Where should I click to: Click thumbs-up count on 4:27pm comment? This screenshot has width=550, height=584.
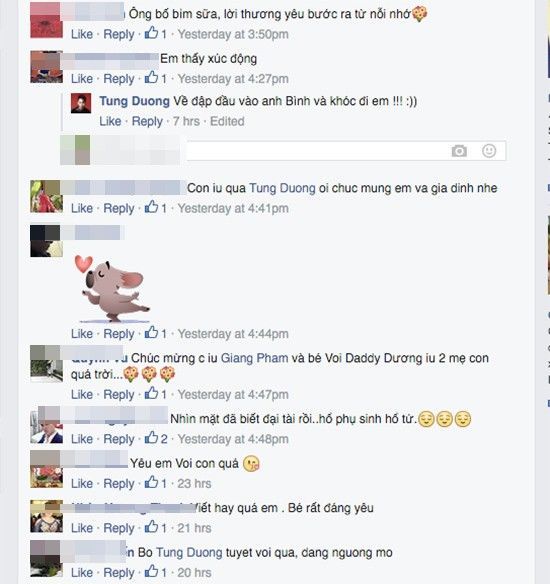pos(163,79)
